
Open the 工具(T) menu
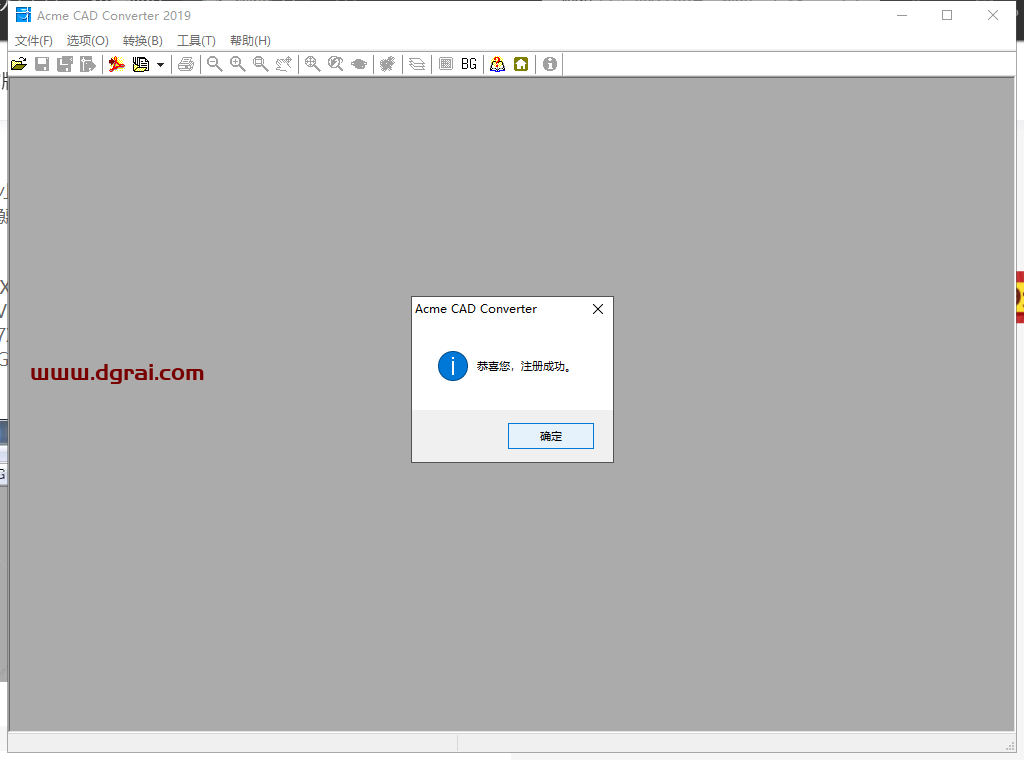point(196,40)
